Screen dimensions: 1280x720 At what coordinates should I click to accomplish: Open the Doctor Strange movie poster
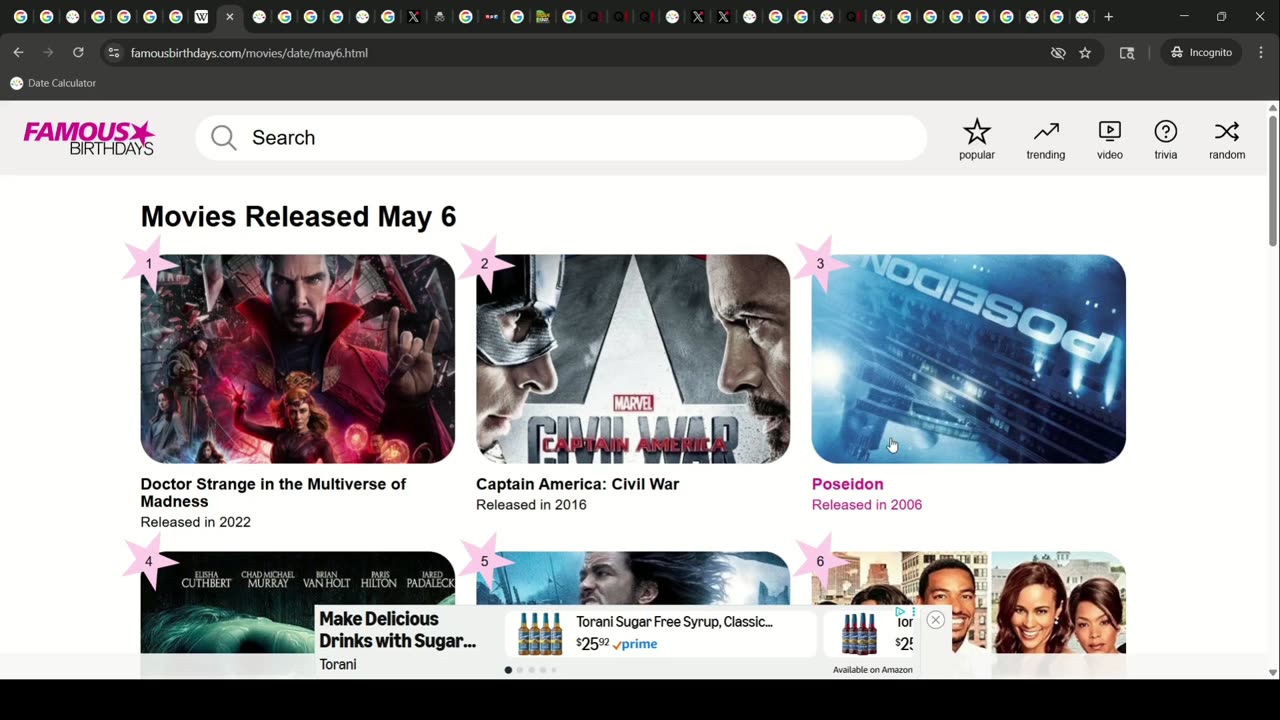297,358
